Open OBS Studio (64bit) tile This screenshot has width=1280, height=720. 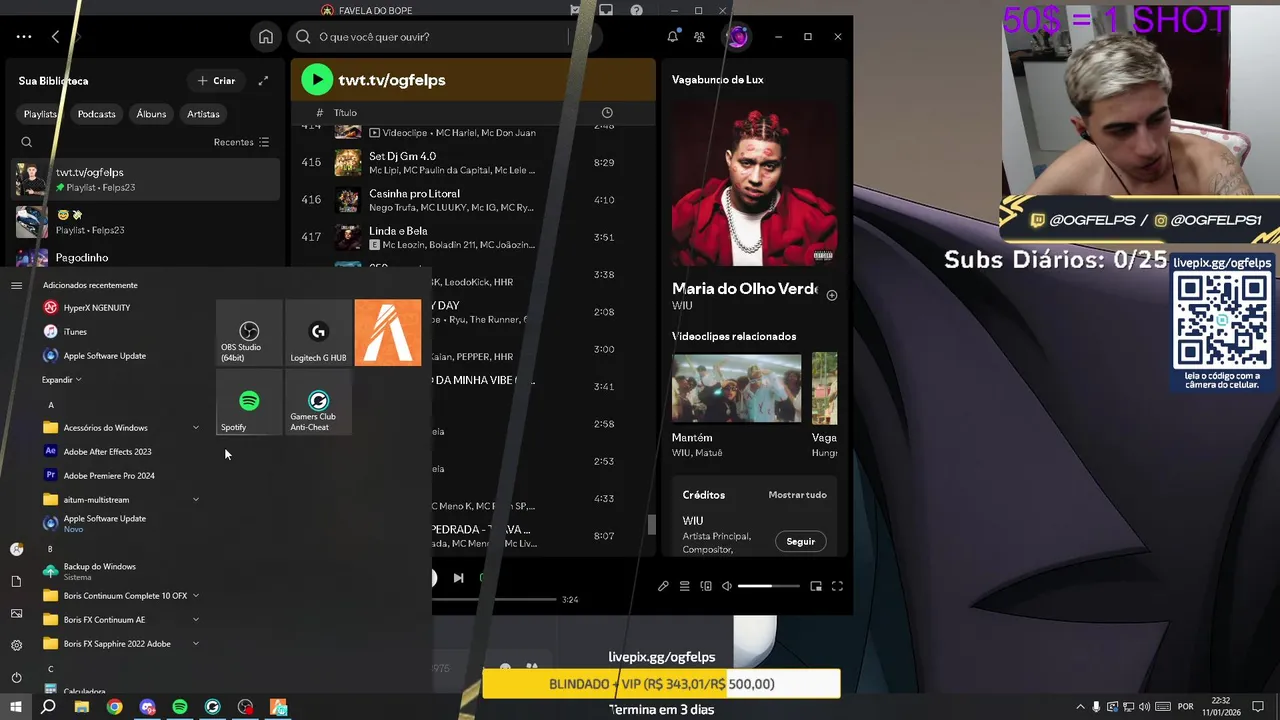(249, 333)
